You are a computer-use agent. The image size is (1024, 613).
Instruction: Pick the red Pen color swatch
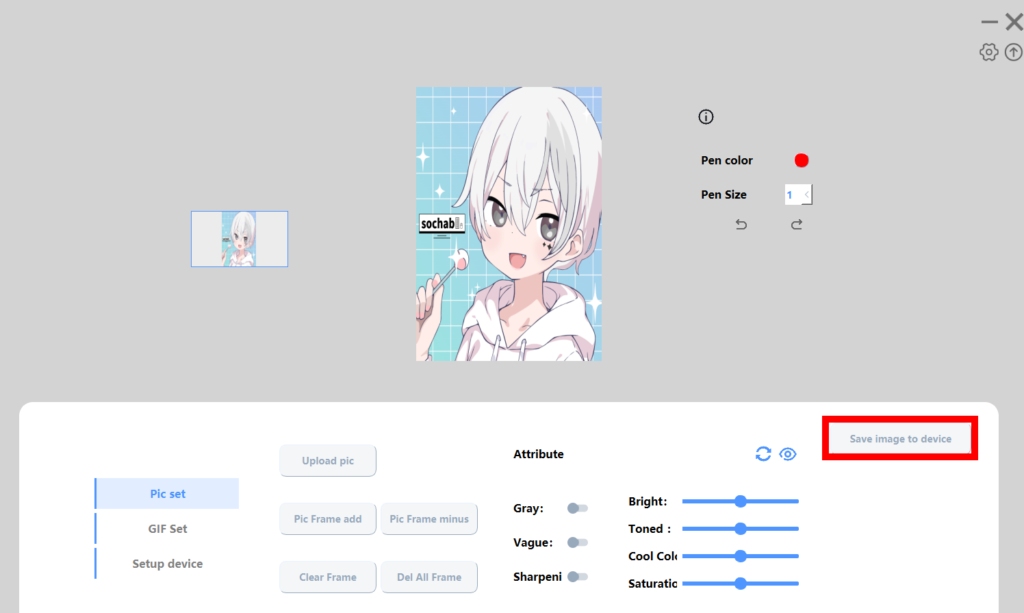coord(801,160)
